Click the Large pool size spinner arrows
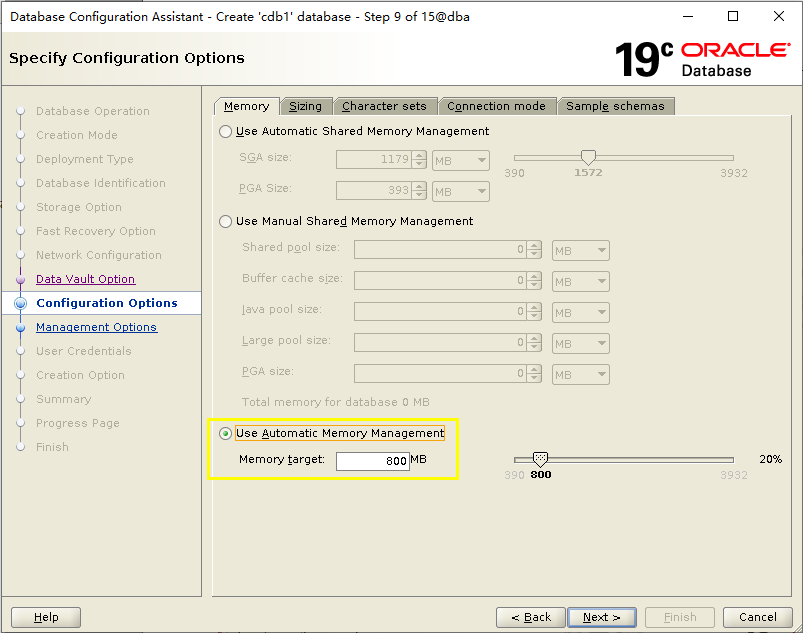 point(534,343)
